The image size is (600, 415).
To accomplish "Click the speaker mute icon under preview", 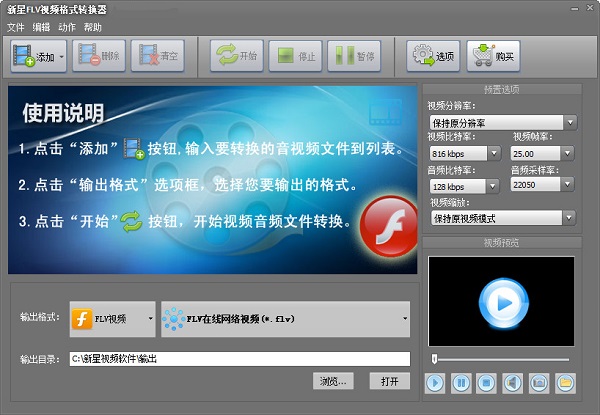I will pos(513,382).
